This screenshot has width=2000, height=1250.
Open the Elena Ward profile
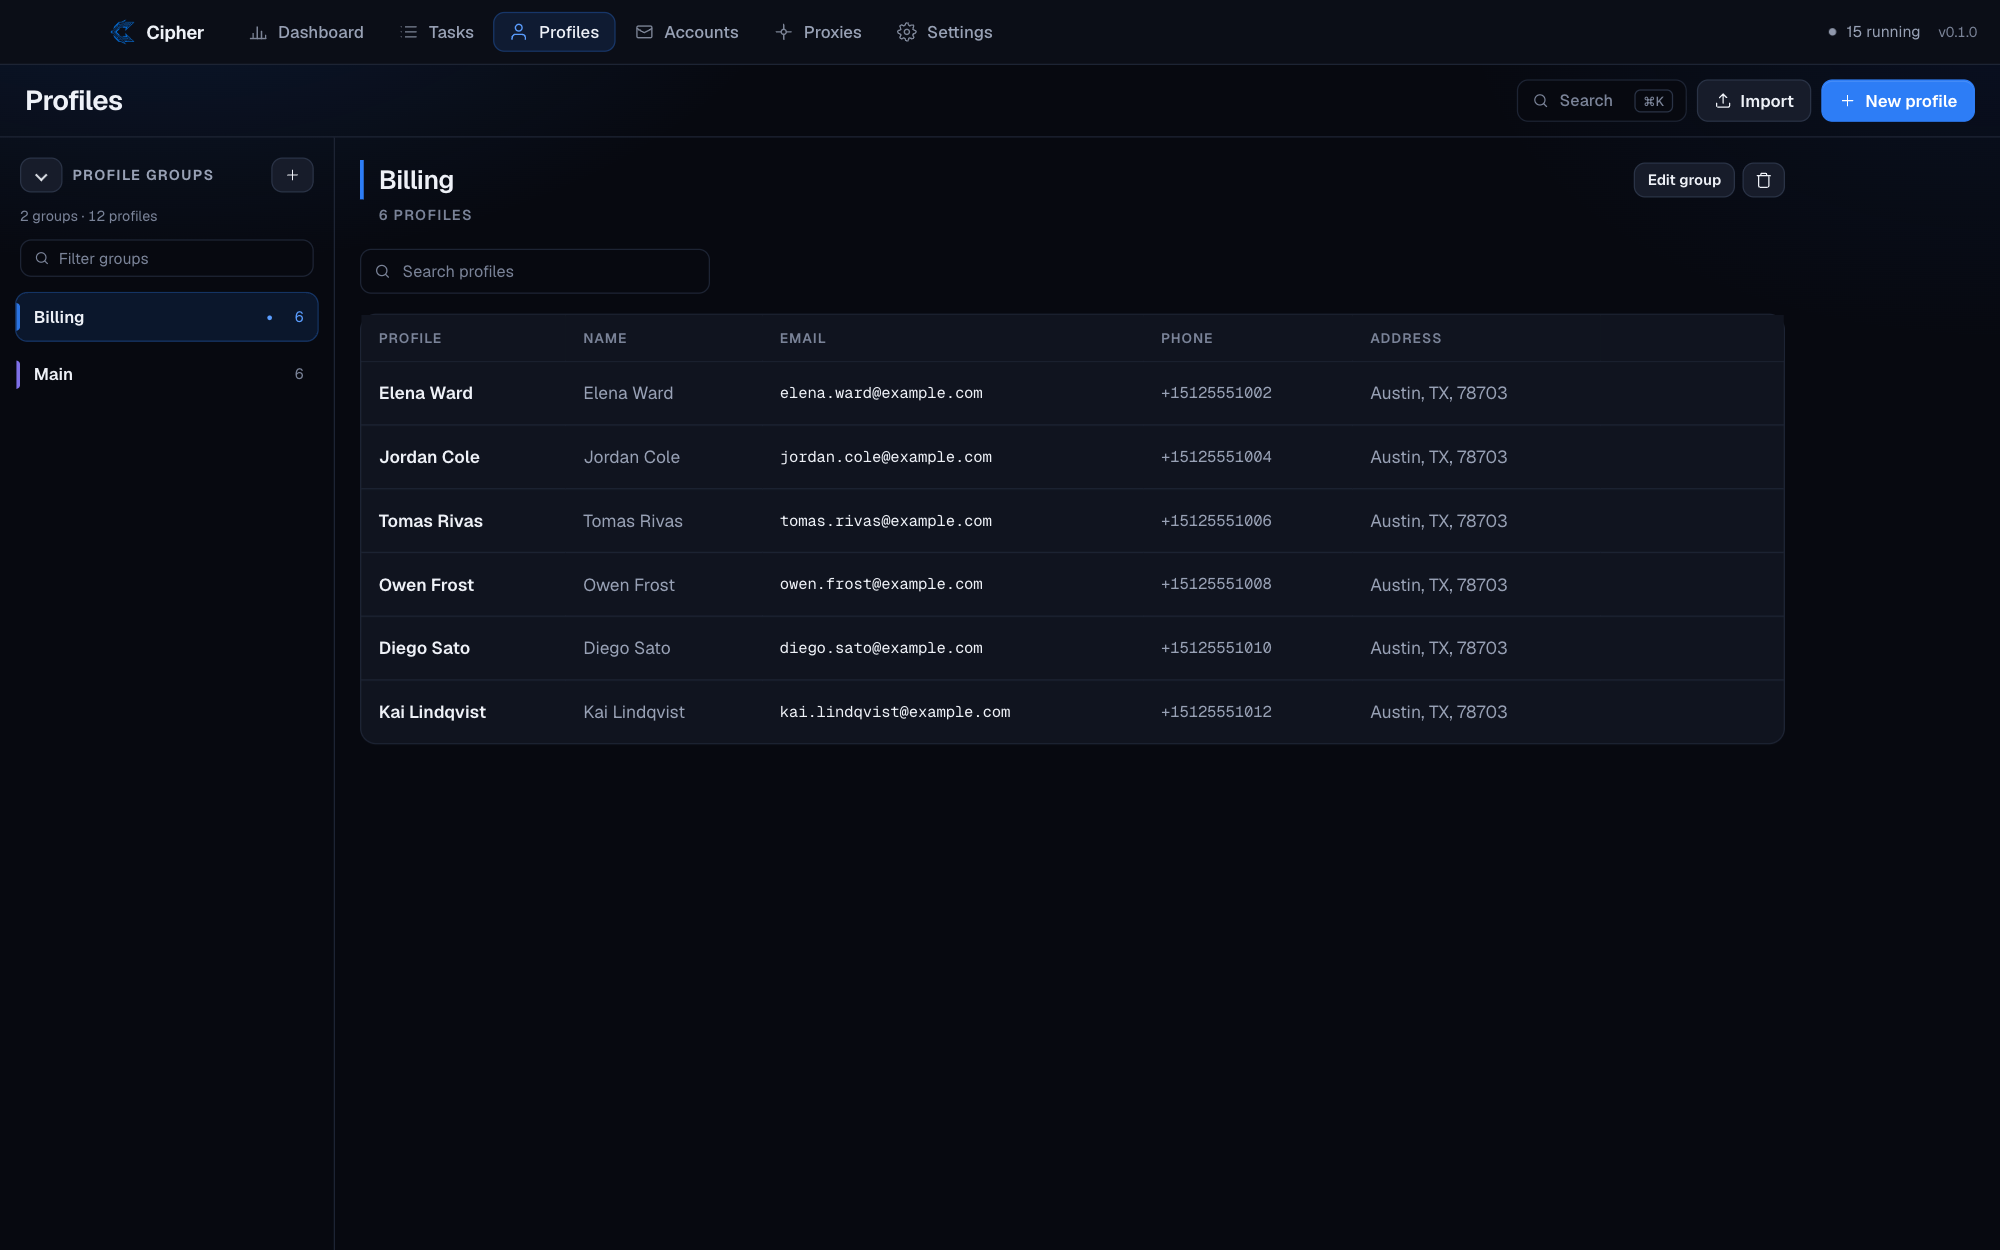426,393
